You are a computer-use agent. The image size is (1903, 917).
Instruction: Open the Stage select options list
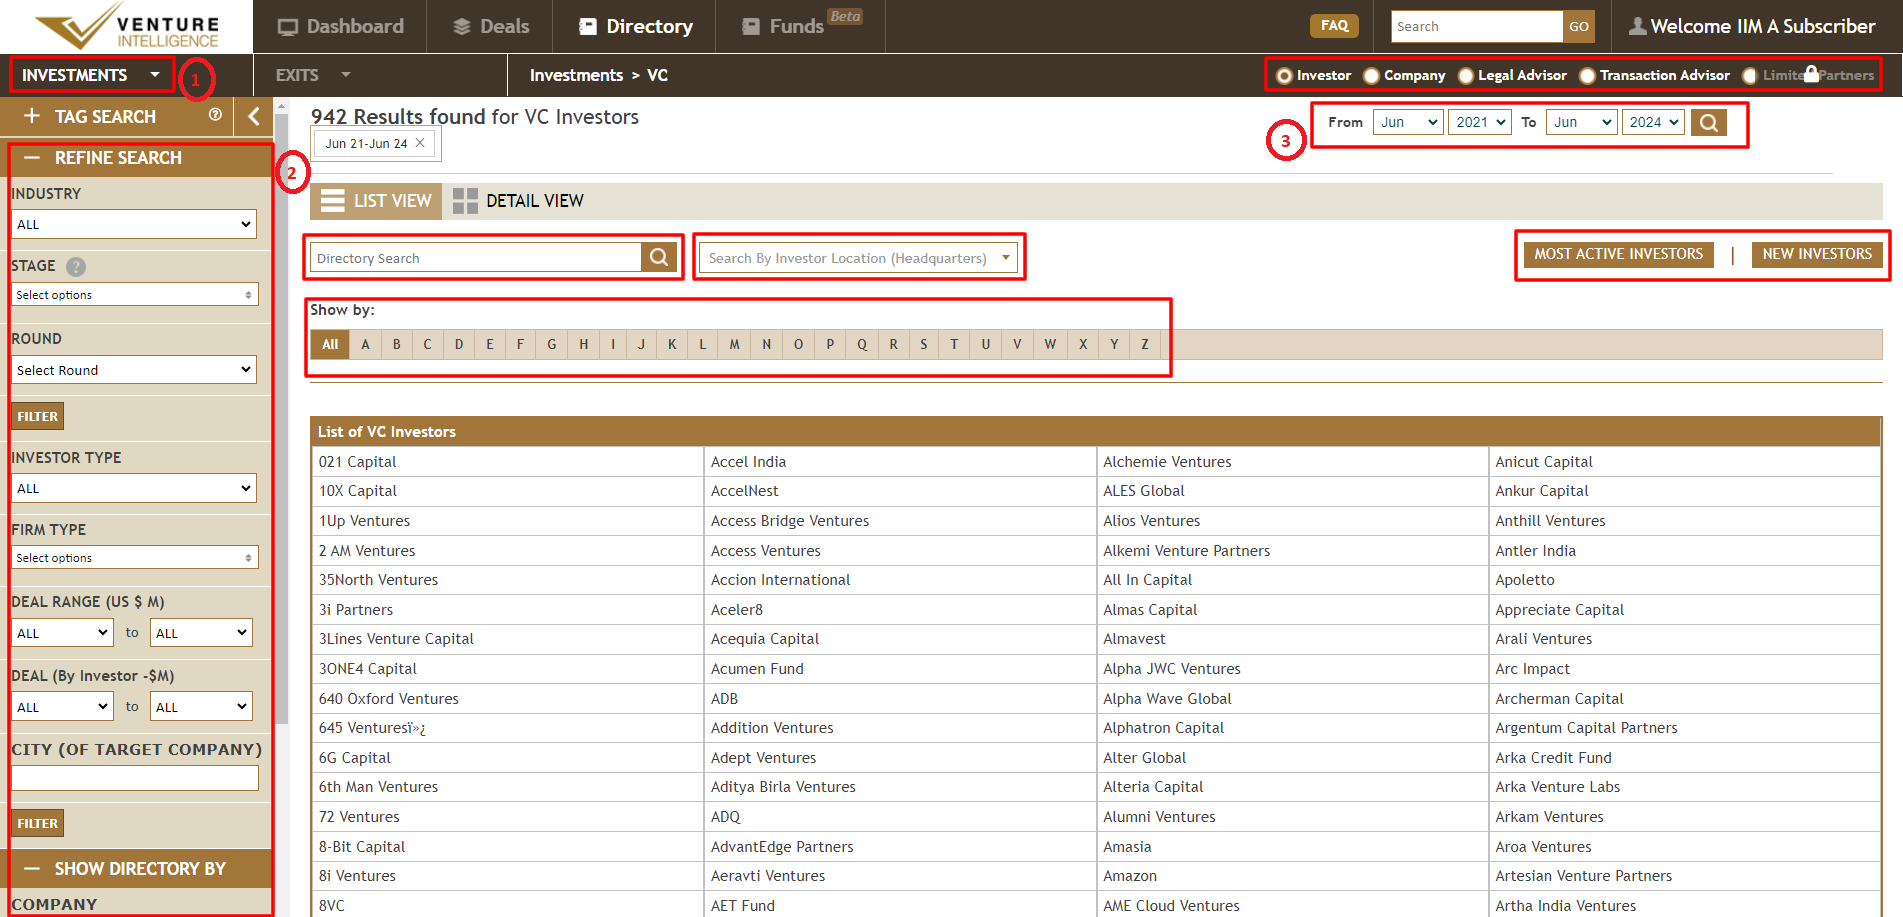(135, 295)
